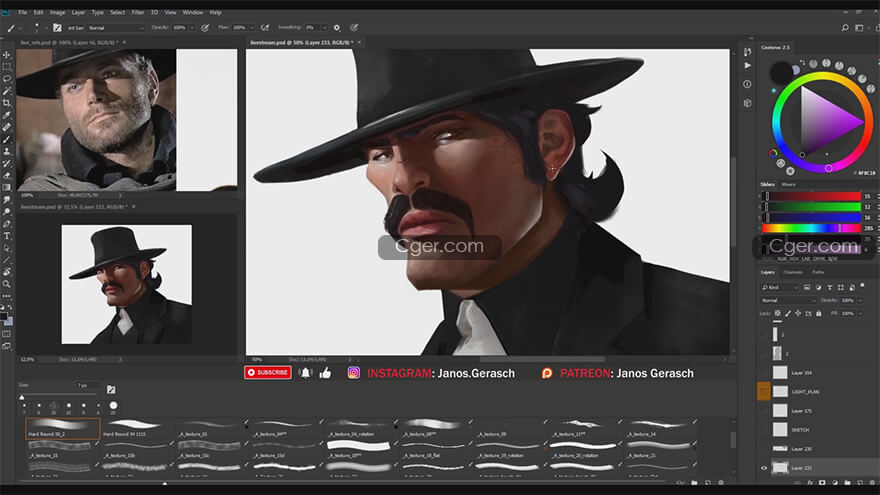Open the layer Kind filter dropdown

click(x=779, y=287)
